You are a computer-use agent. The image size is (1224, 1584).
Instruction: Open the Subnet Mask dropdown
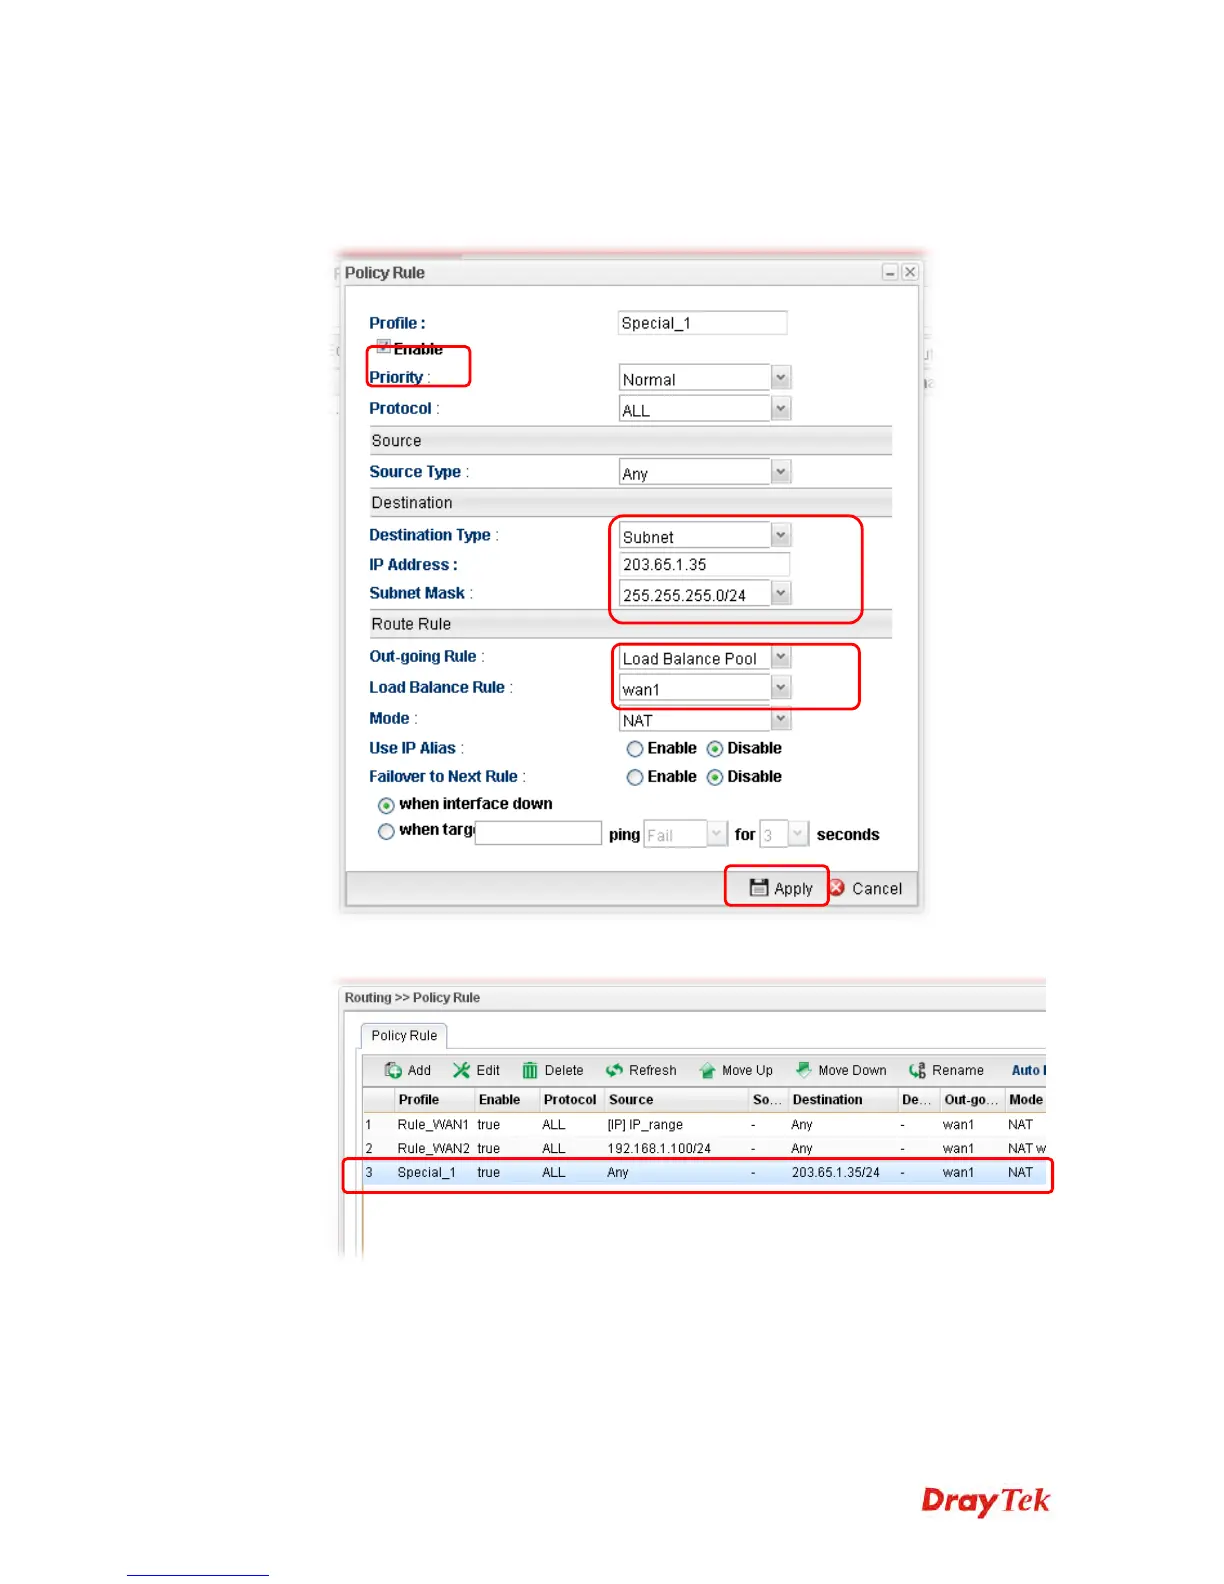pos(781,594)
